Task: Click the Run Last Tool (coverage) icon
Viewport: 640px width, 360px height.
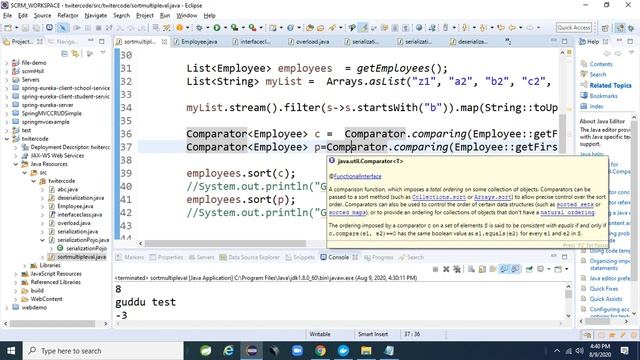Action: (x=234, y=28)
